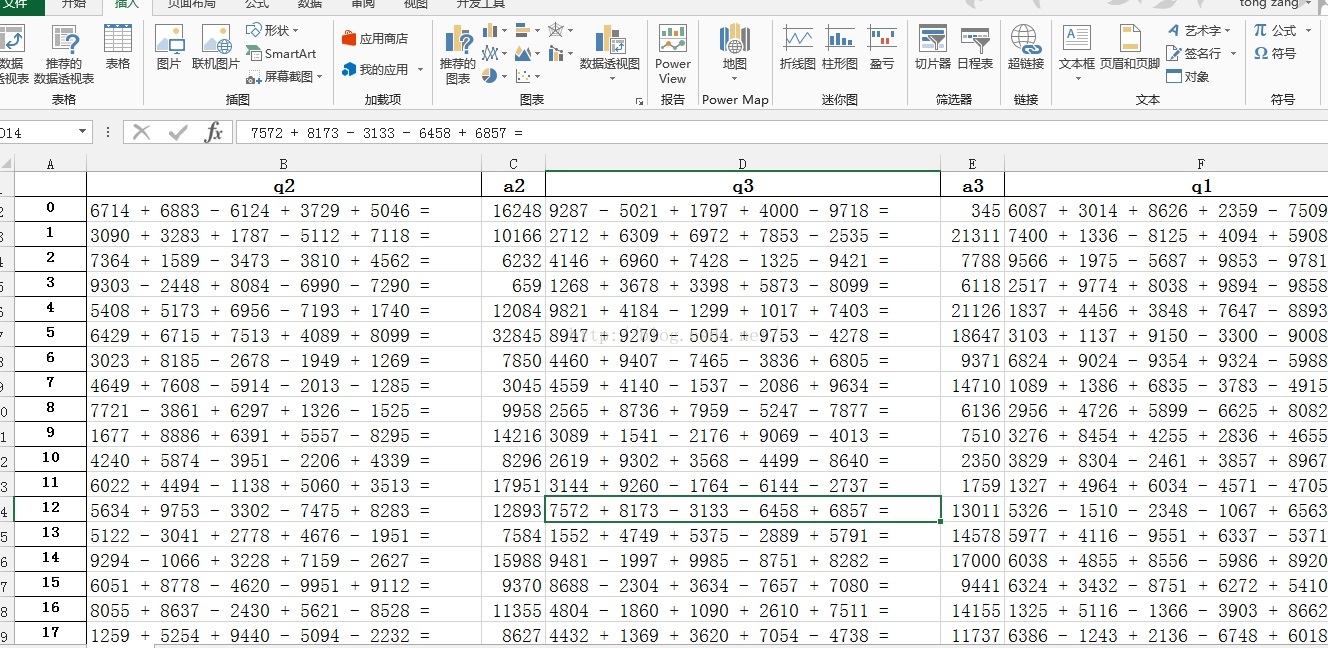
Task: Switch to the Developer (开发工具) tab
Action: [x=481, y=5]
